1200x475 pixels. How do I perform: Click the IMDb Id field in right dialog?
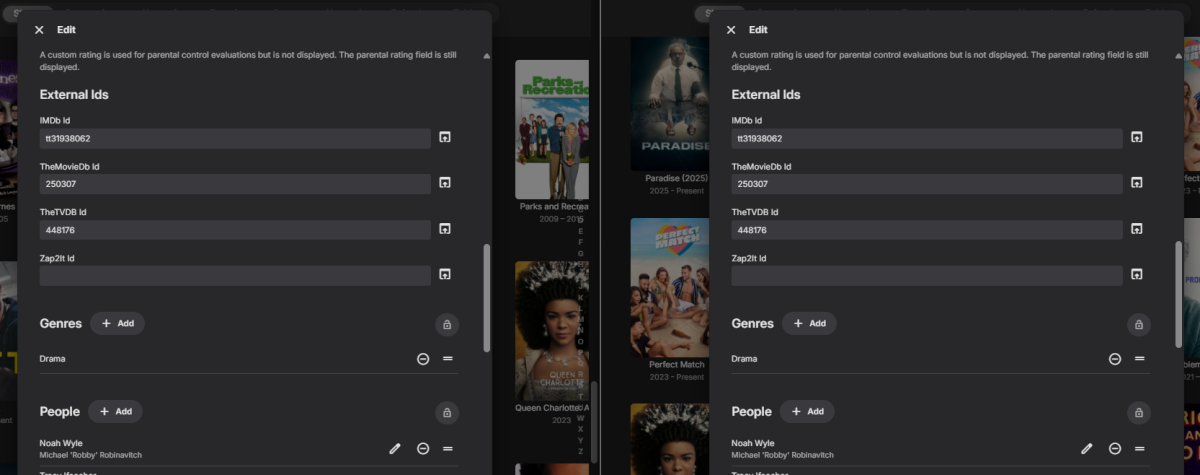coord(926,138)
